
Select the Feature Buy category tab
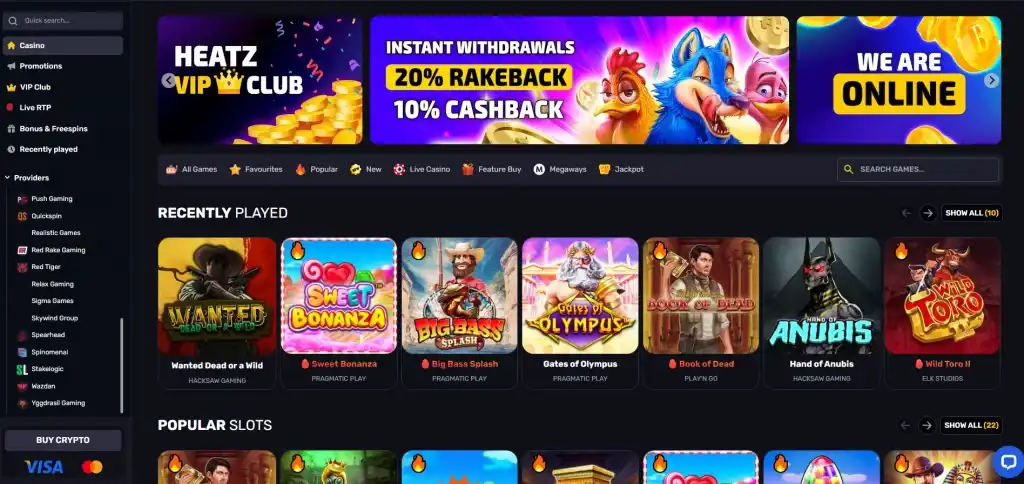tap(491, 169)
